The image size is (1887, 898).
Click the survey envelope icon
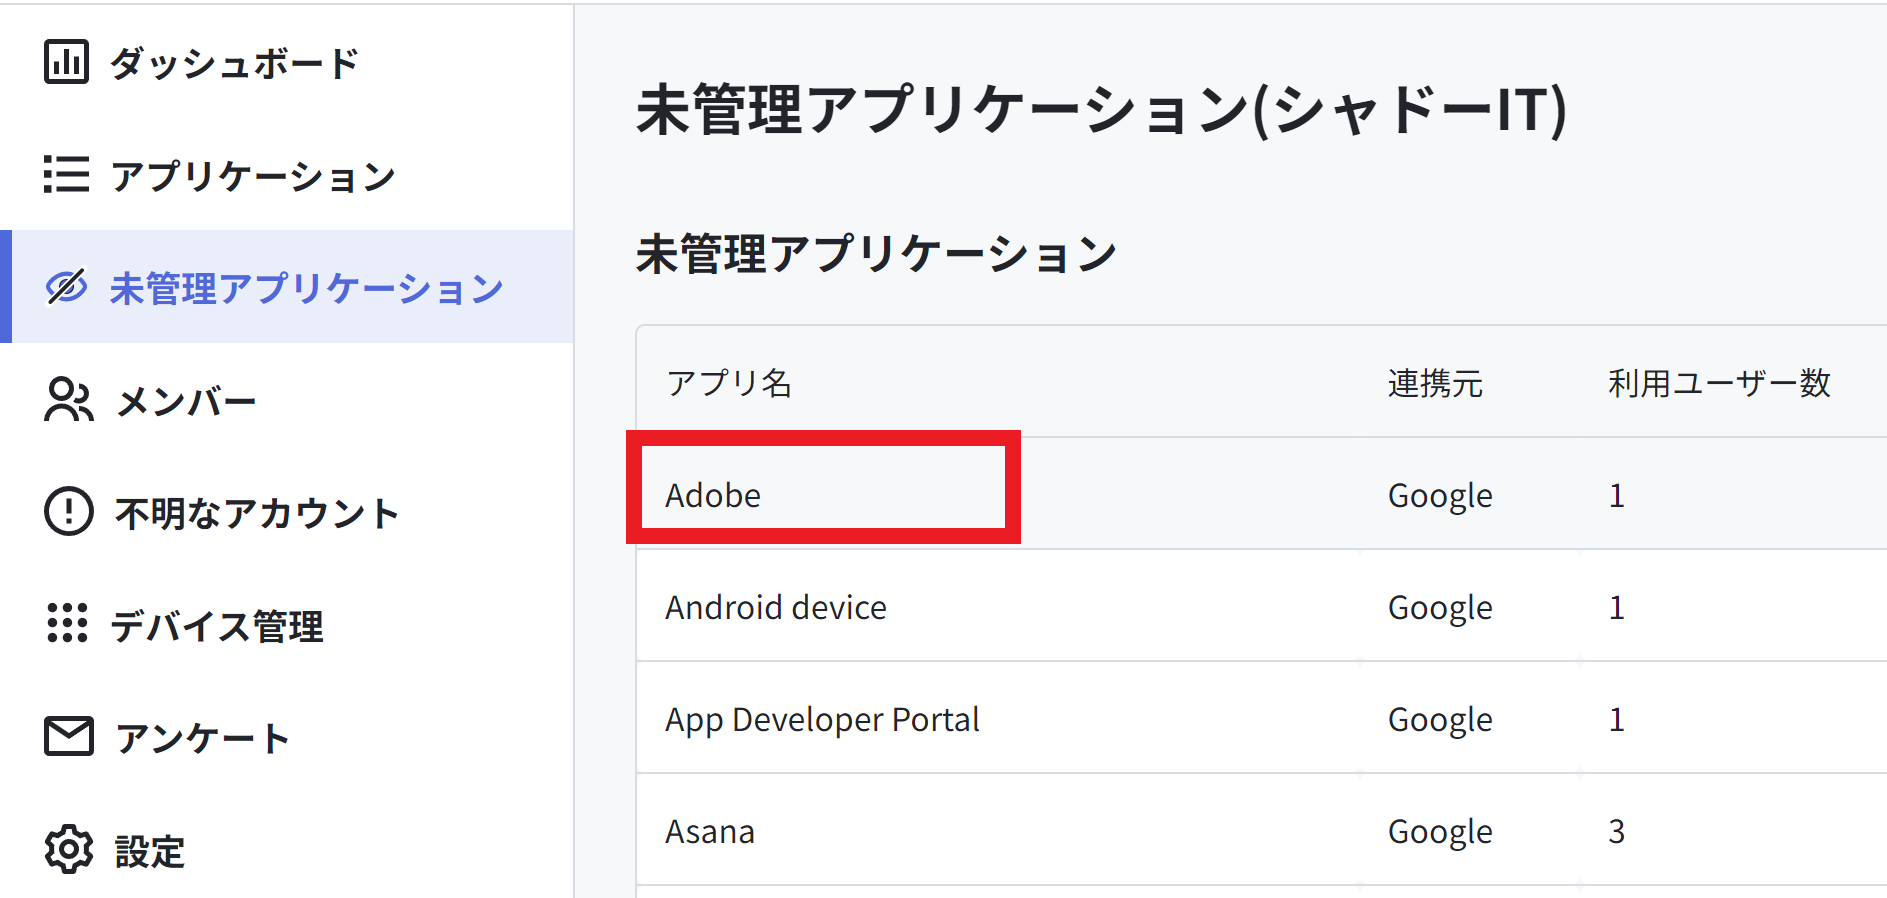click(x=68, y=736)
